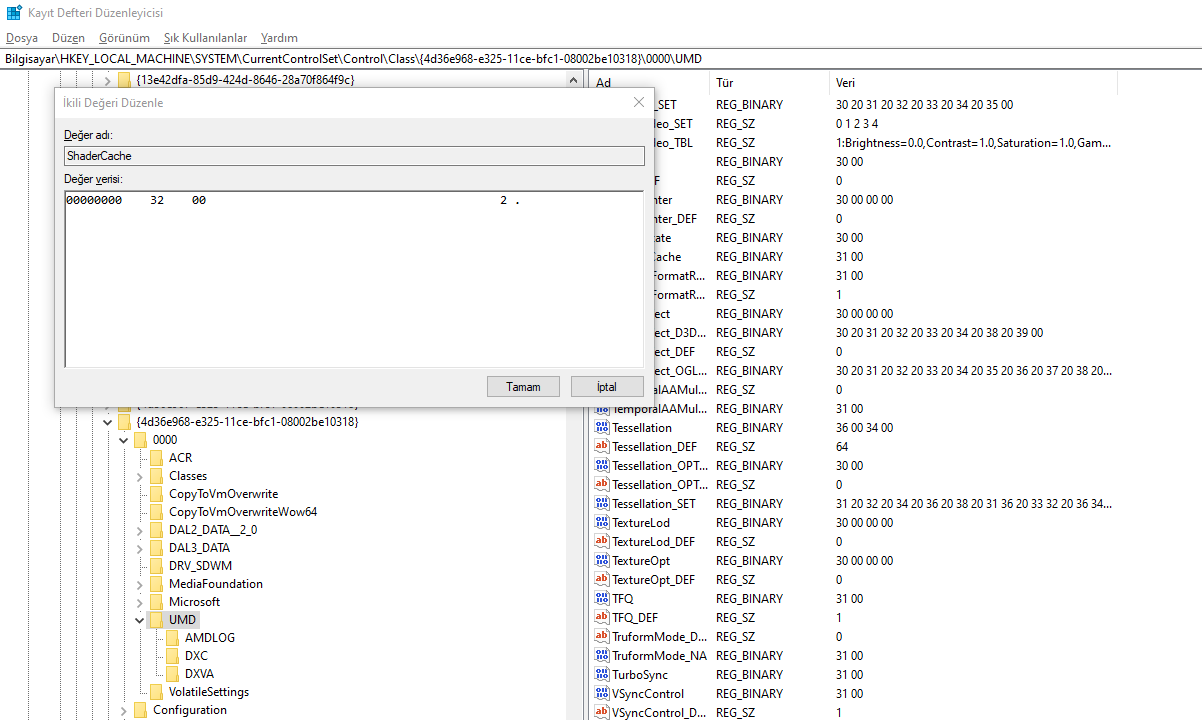Click the folder icon of Microsoft
This screenshot has width=1202, height=720.
pos(156,602)
